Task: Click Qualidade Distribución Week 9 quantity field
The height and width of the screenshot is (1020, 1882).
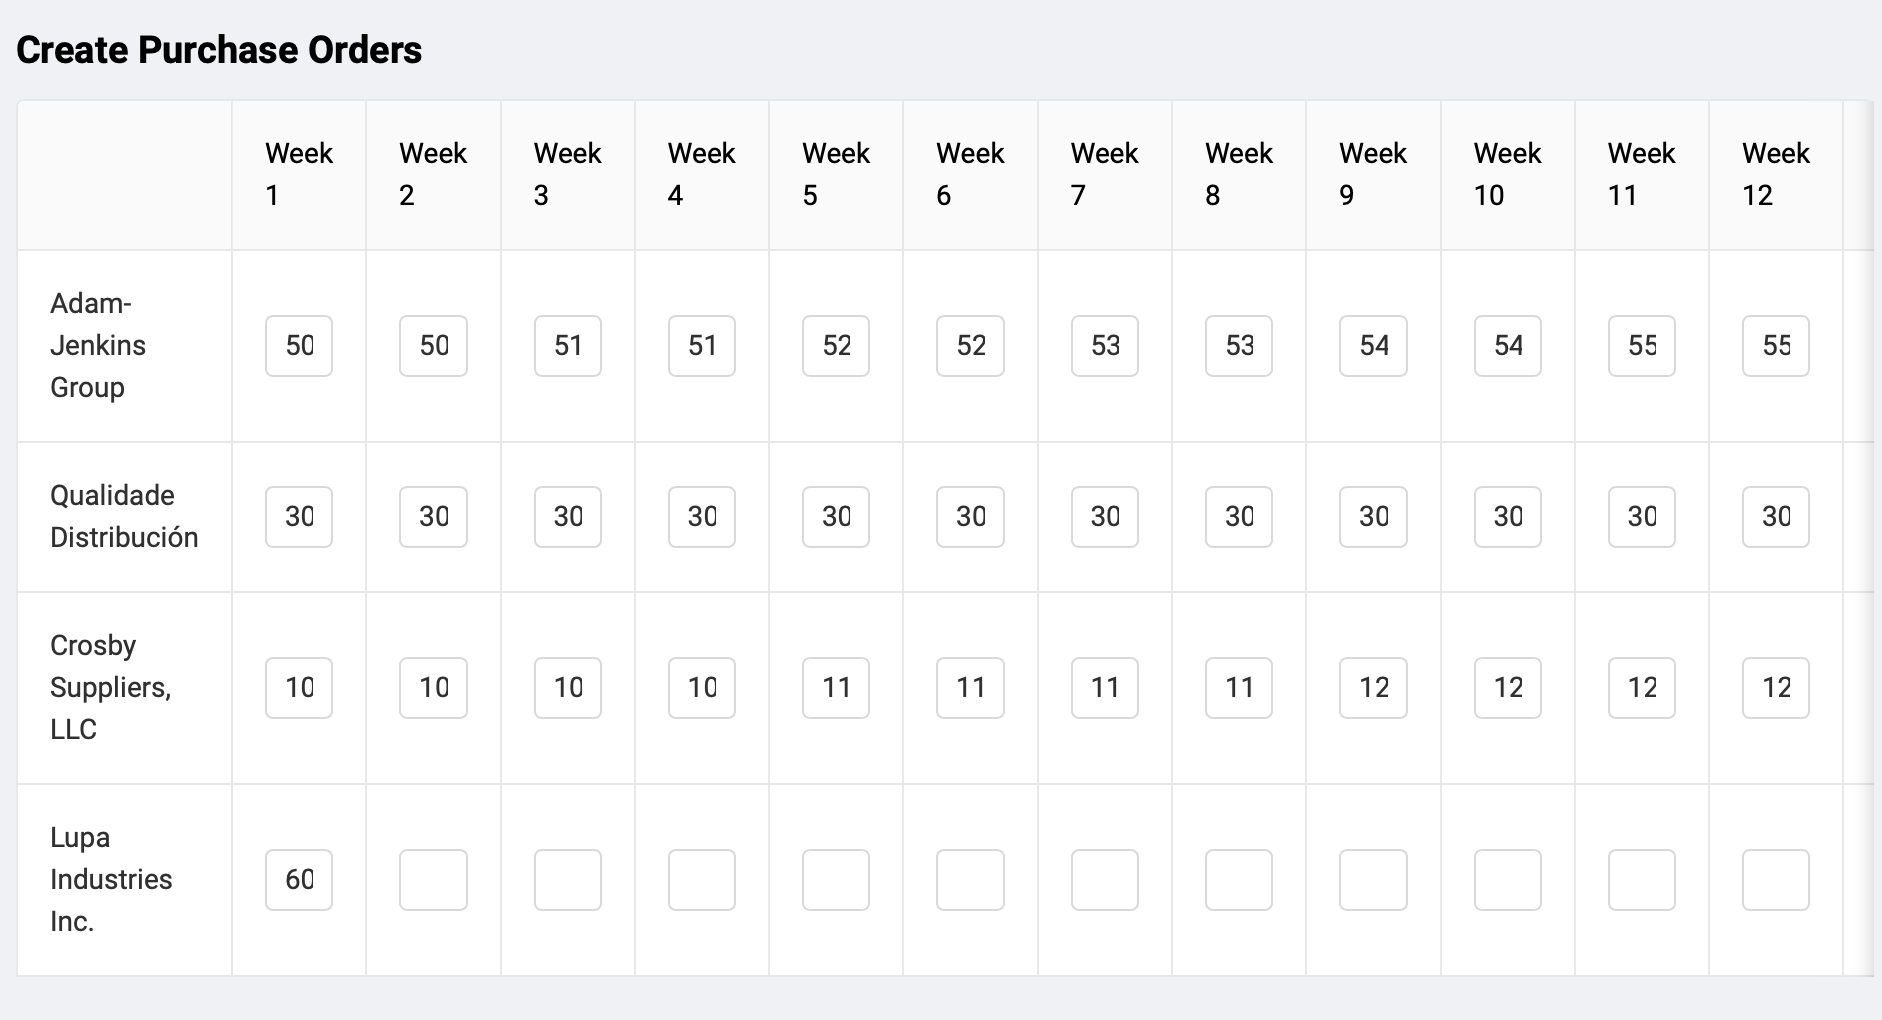Action: click(1373, 517)
